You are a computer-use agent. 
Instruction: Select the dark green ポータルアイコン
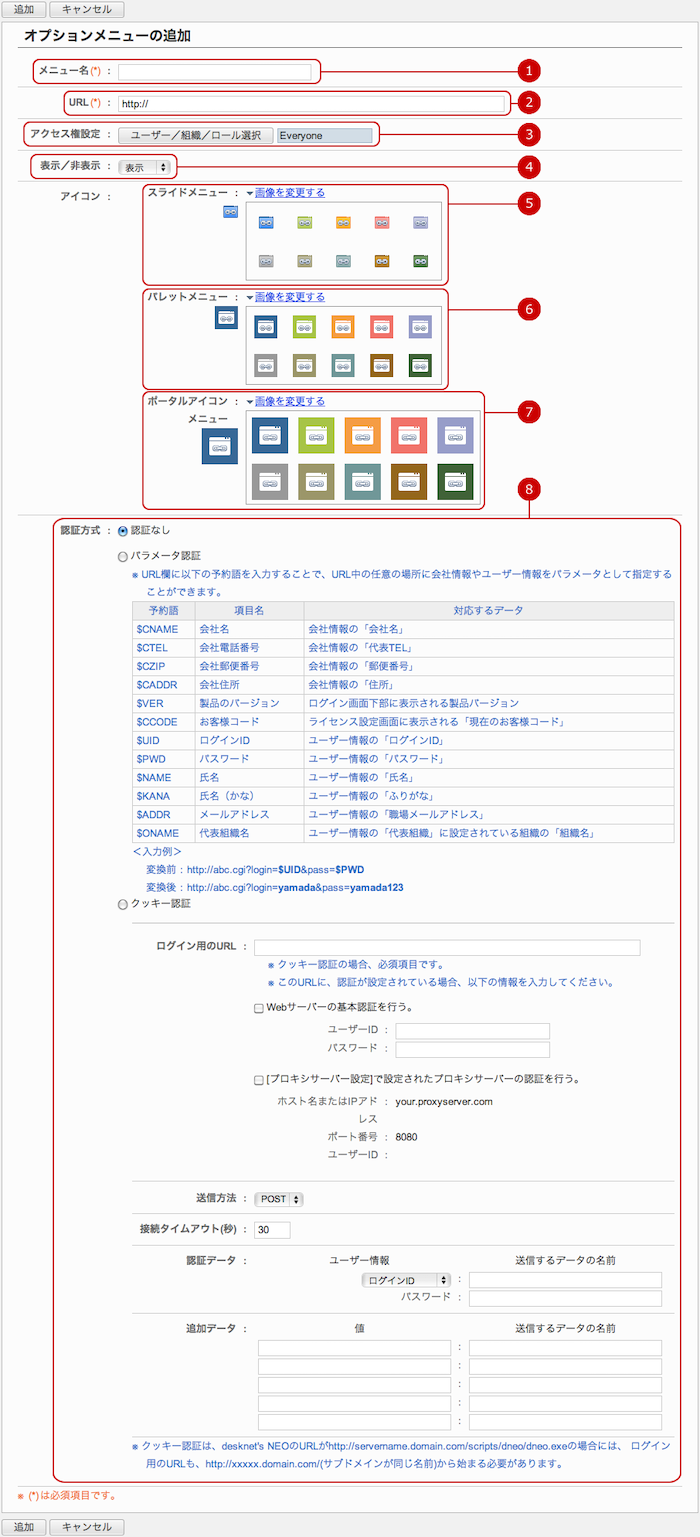[x=455, y=482]
